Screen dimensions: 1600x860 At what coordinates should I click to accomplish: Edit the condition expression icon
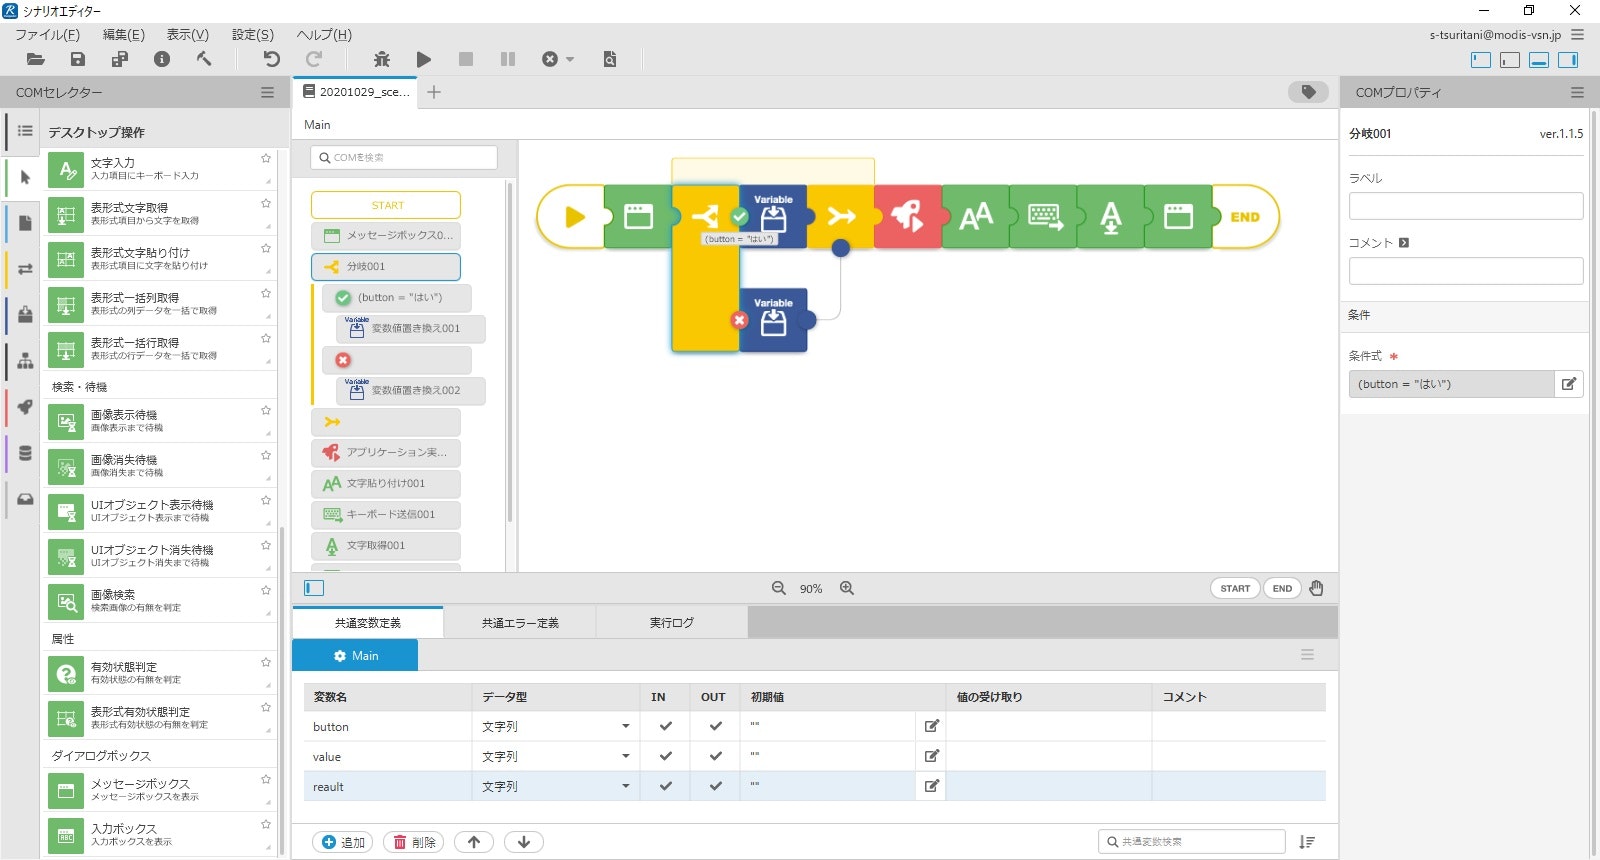point(1569,384)
